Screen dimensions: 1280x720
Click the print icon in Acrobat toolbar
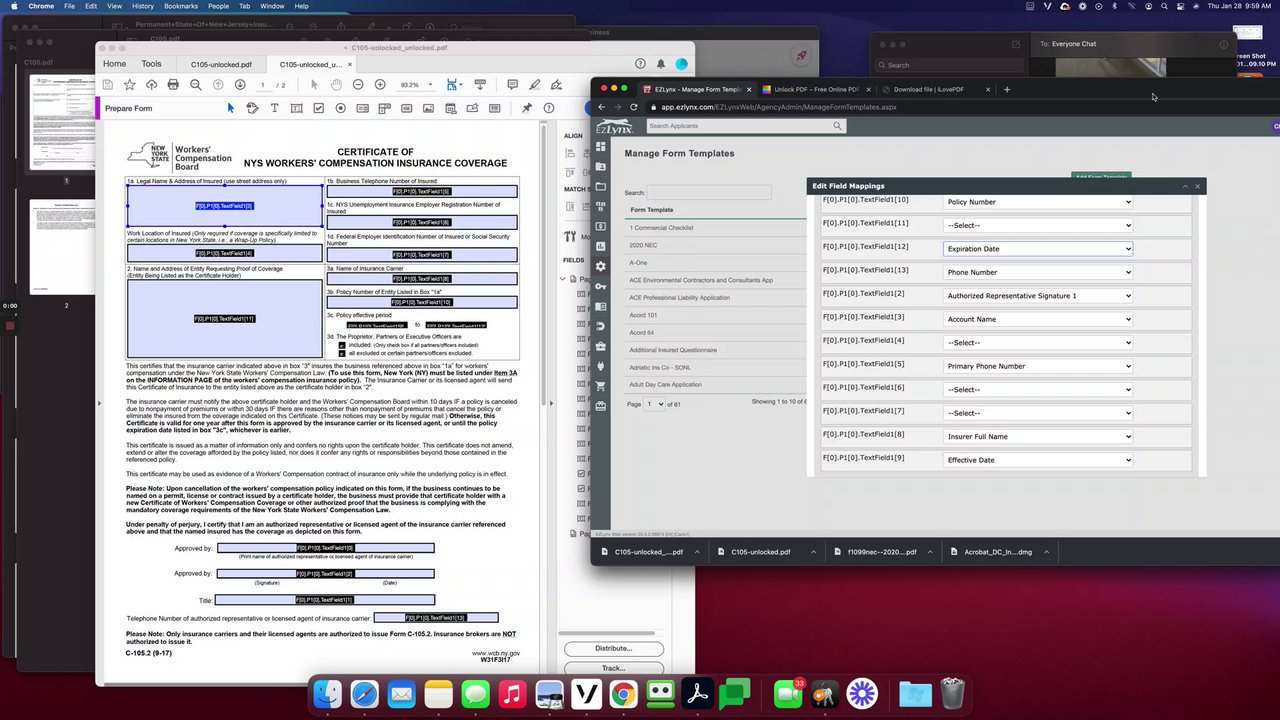pyautogui.click(x=173, y=85)
